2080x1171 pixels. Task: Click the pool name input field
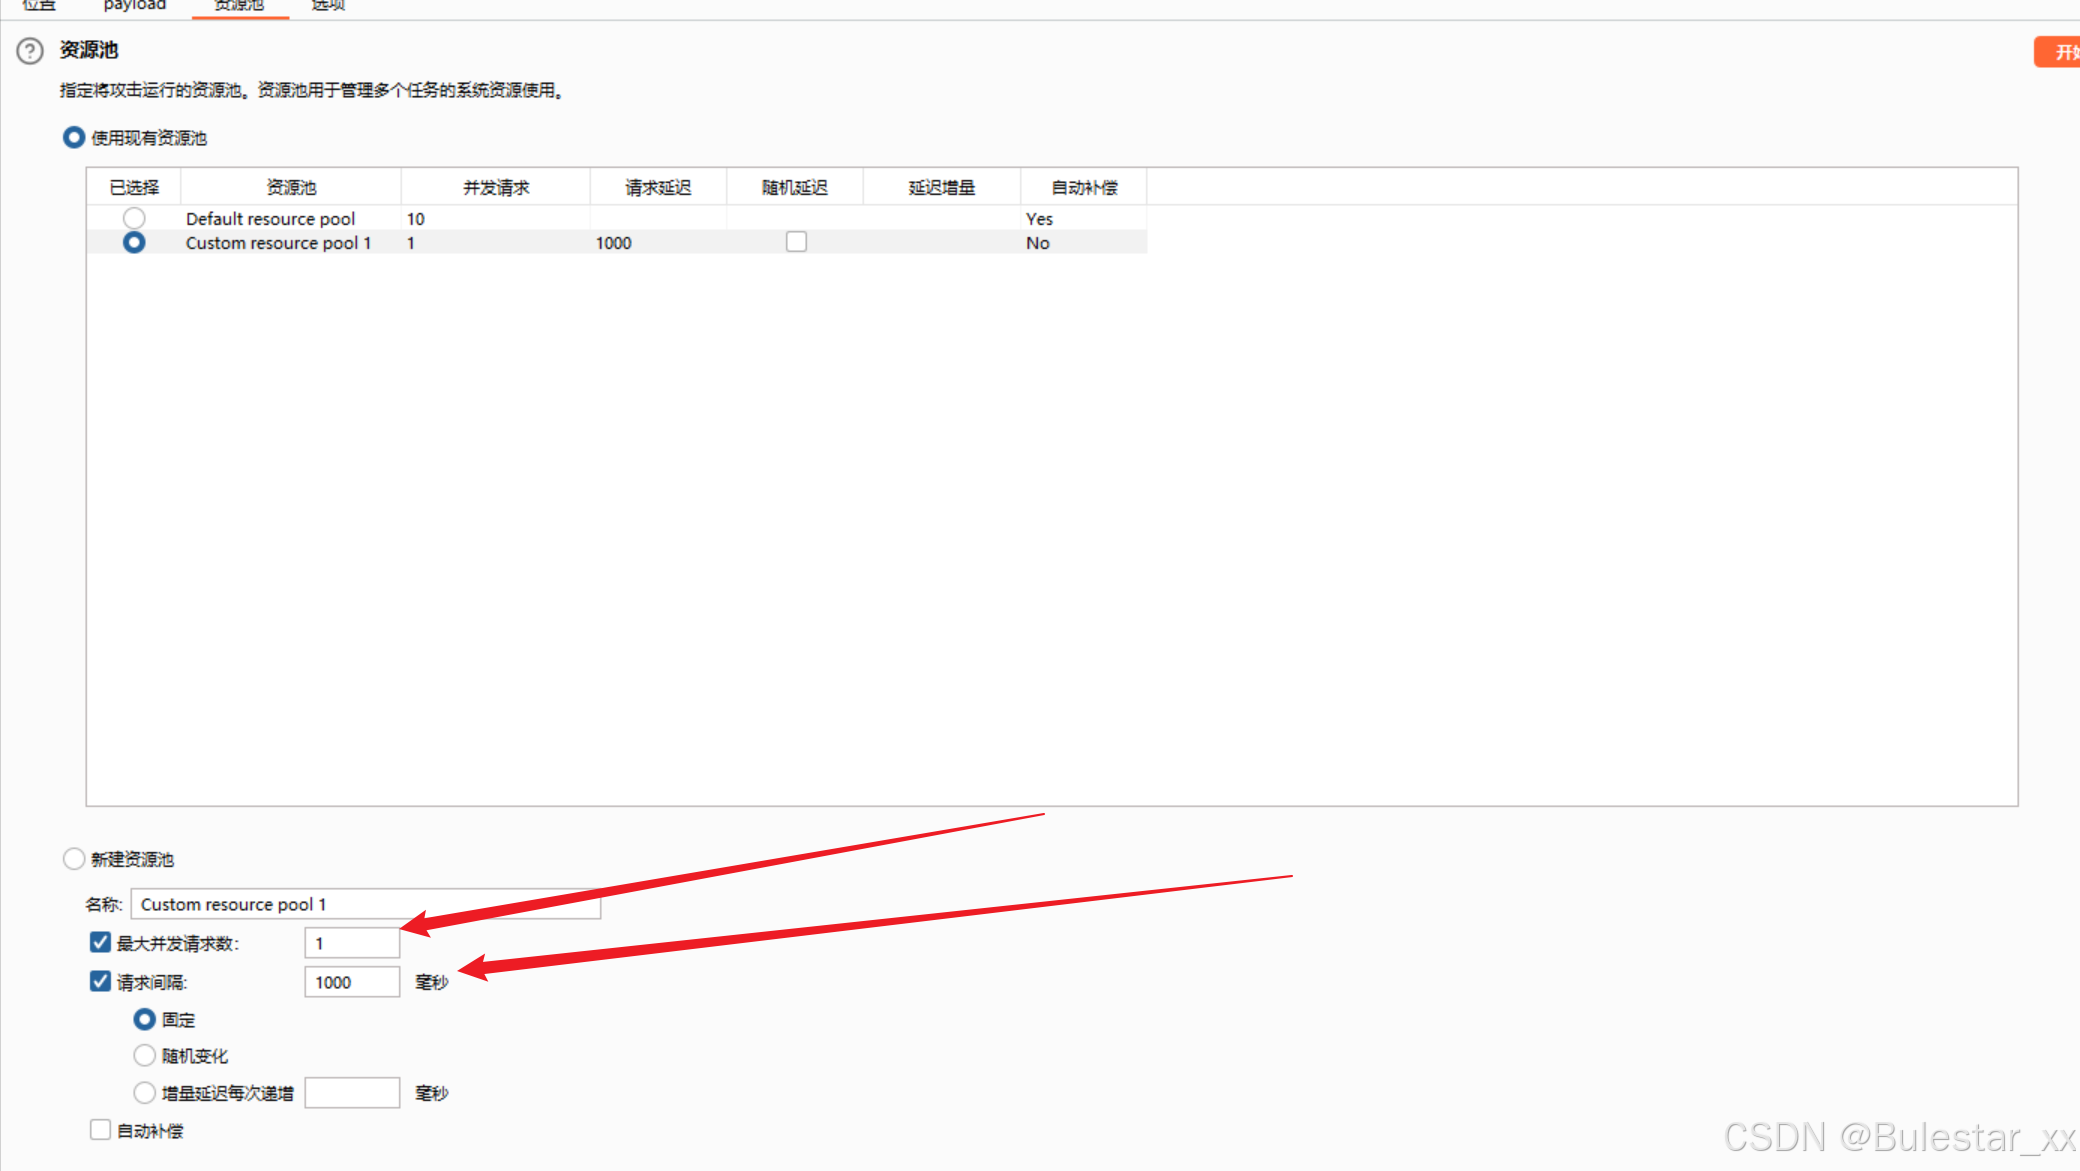[365, 904]
